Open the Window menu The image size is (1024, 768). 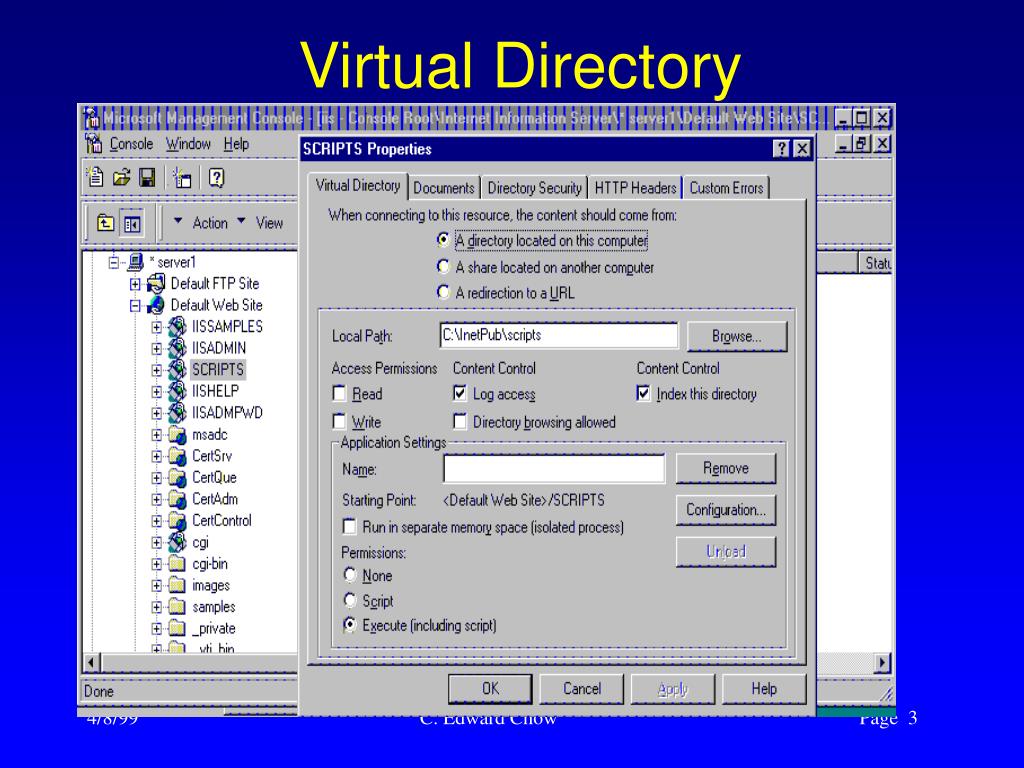coord(188,144)
